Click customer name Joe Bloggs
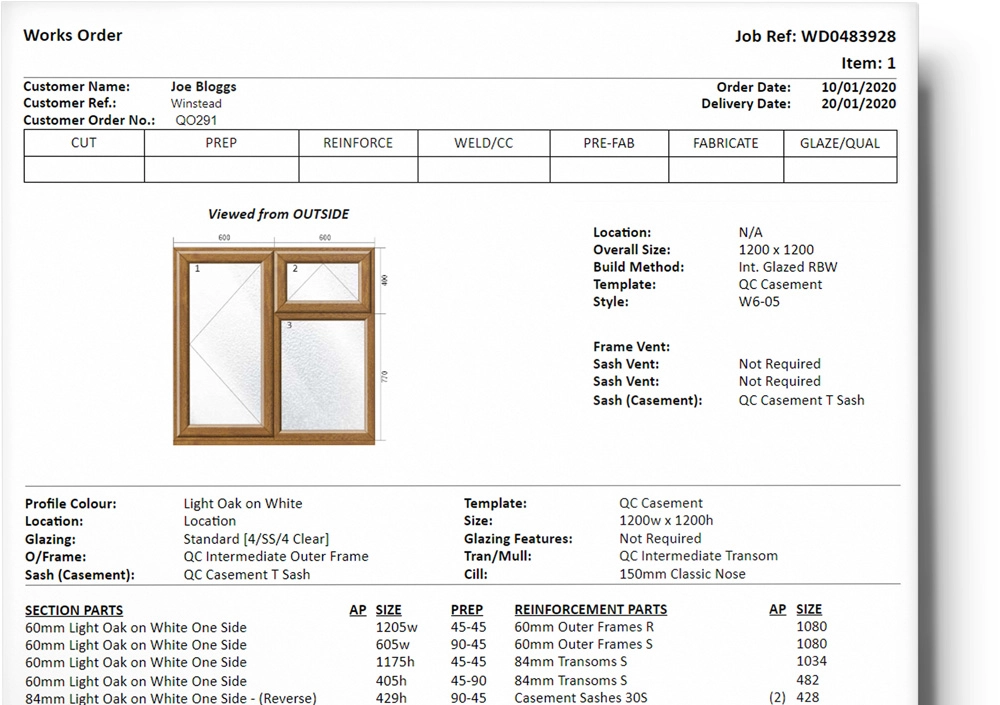The width and height of the screenshot is (1000, 705). pyautogui.click(x=203, y=87)
